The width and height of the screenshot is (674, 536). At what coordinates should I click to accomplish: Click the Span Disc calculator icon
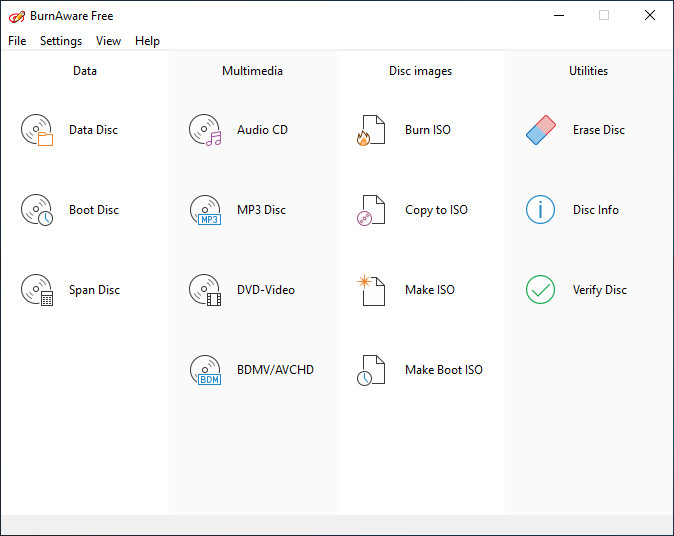click(37, 290)
